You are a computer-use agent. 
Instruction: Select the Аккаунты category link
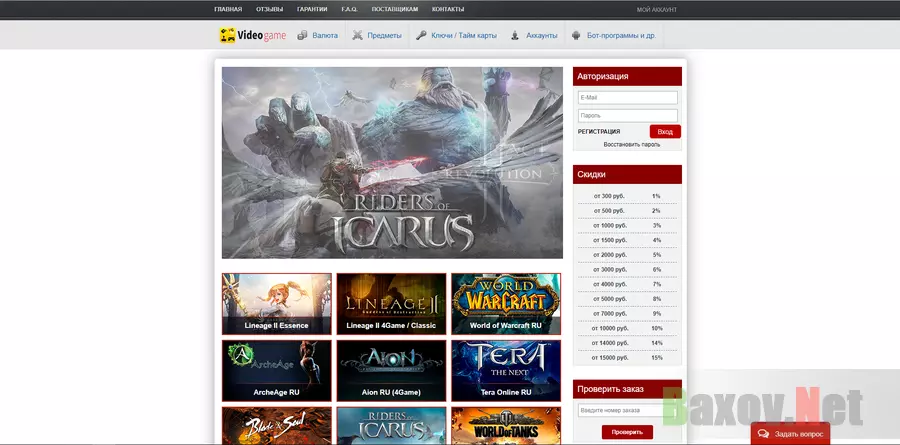pyautogui.click(x=542, y=36)
